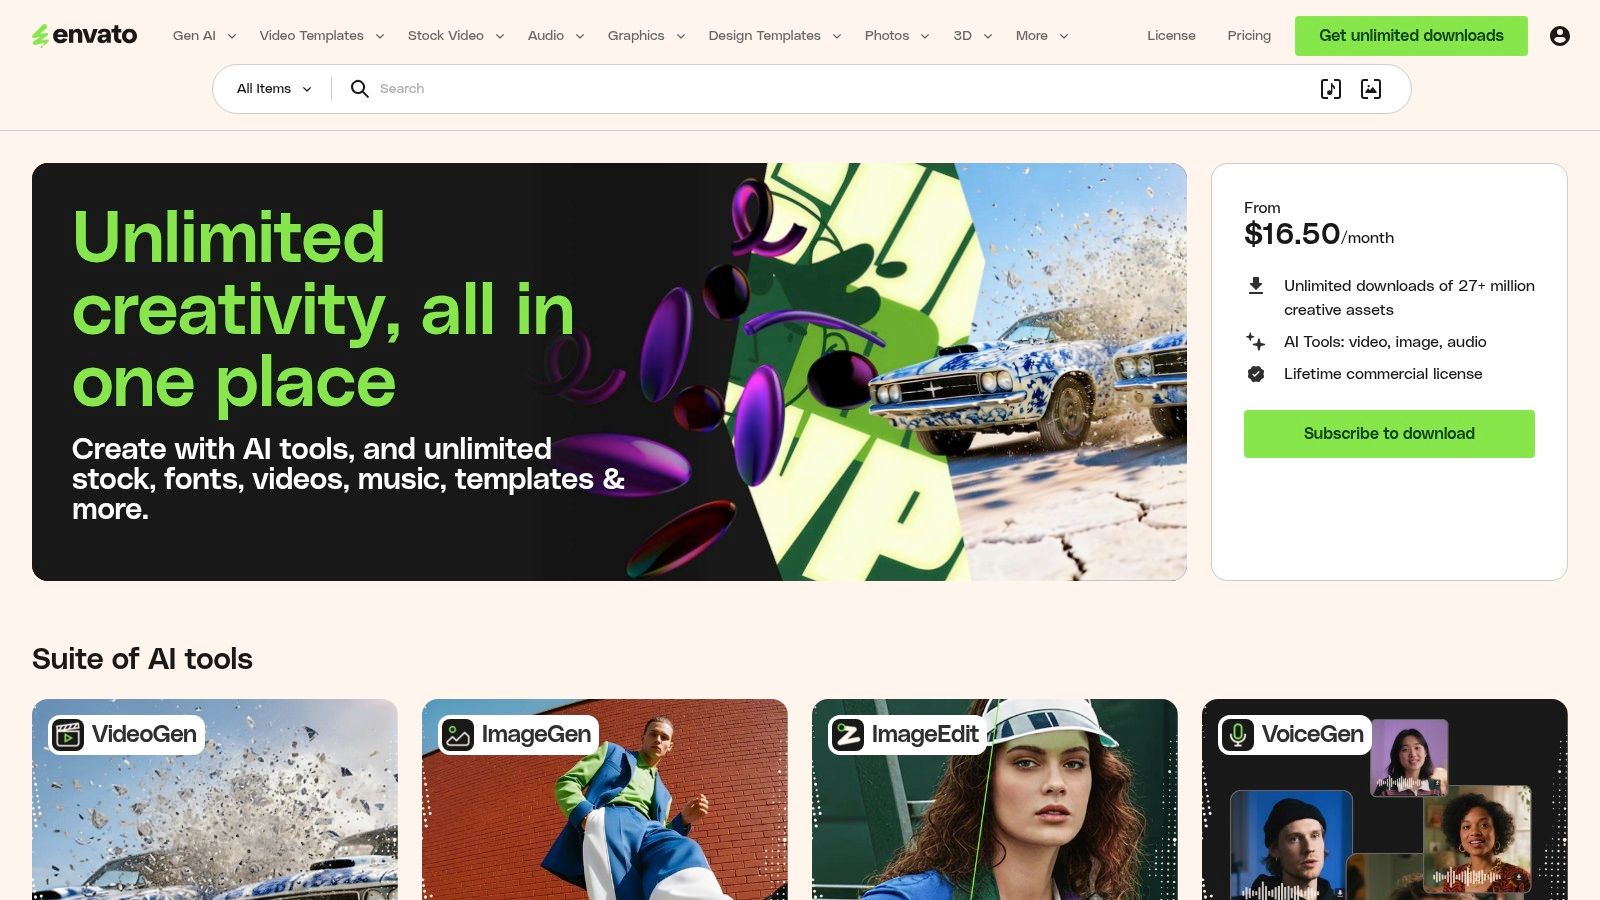Click the download arrow icon in pricing card
Image resolution: width=1600 pixels, height=900 pixels.
tap(1256, 286)
